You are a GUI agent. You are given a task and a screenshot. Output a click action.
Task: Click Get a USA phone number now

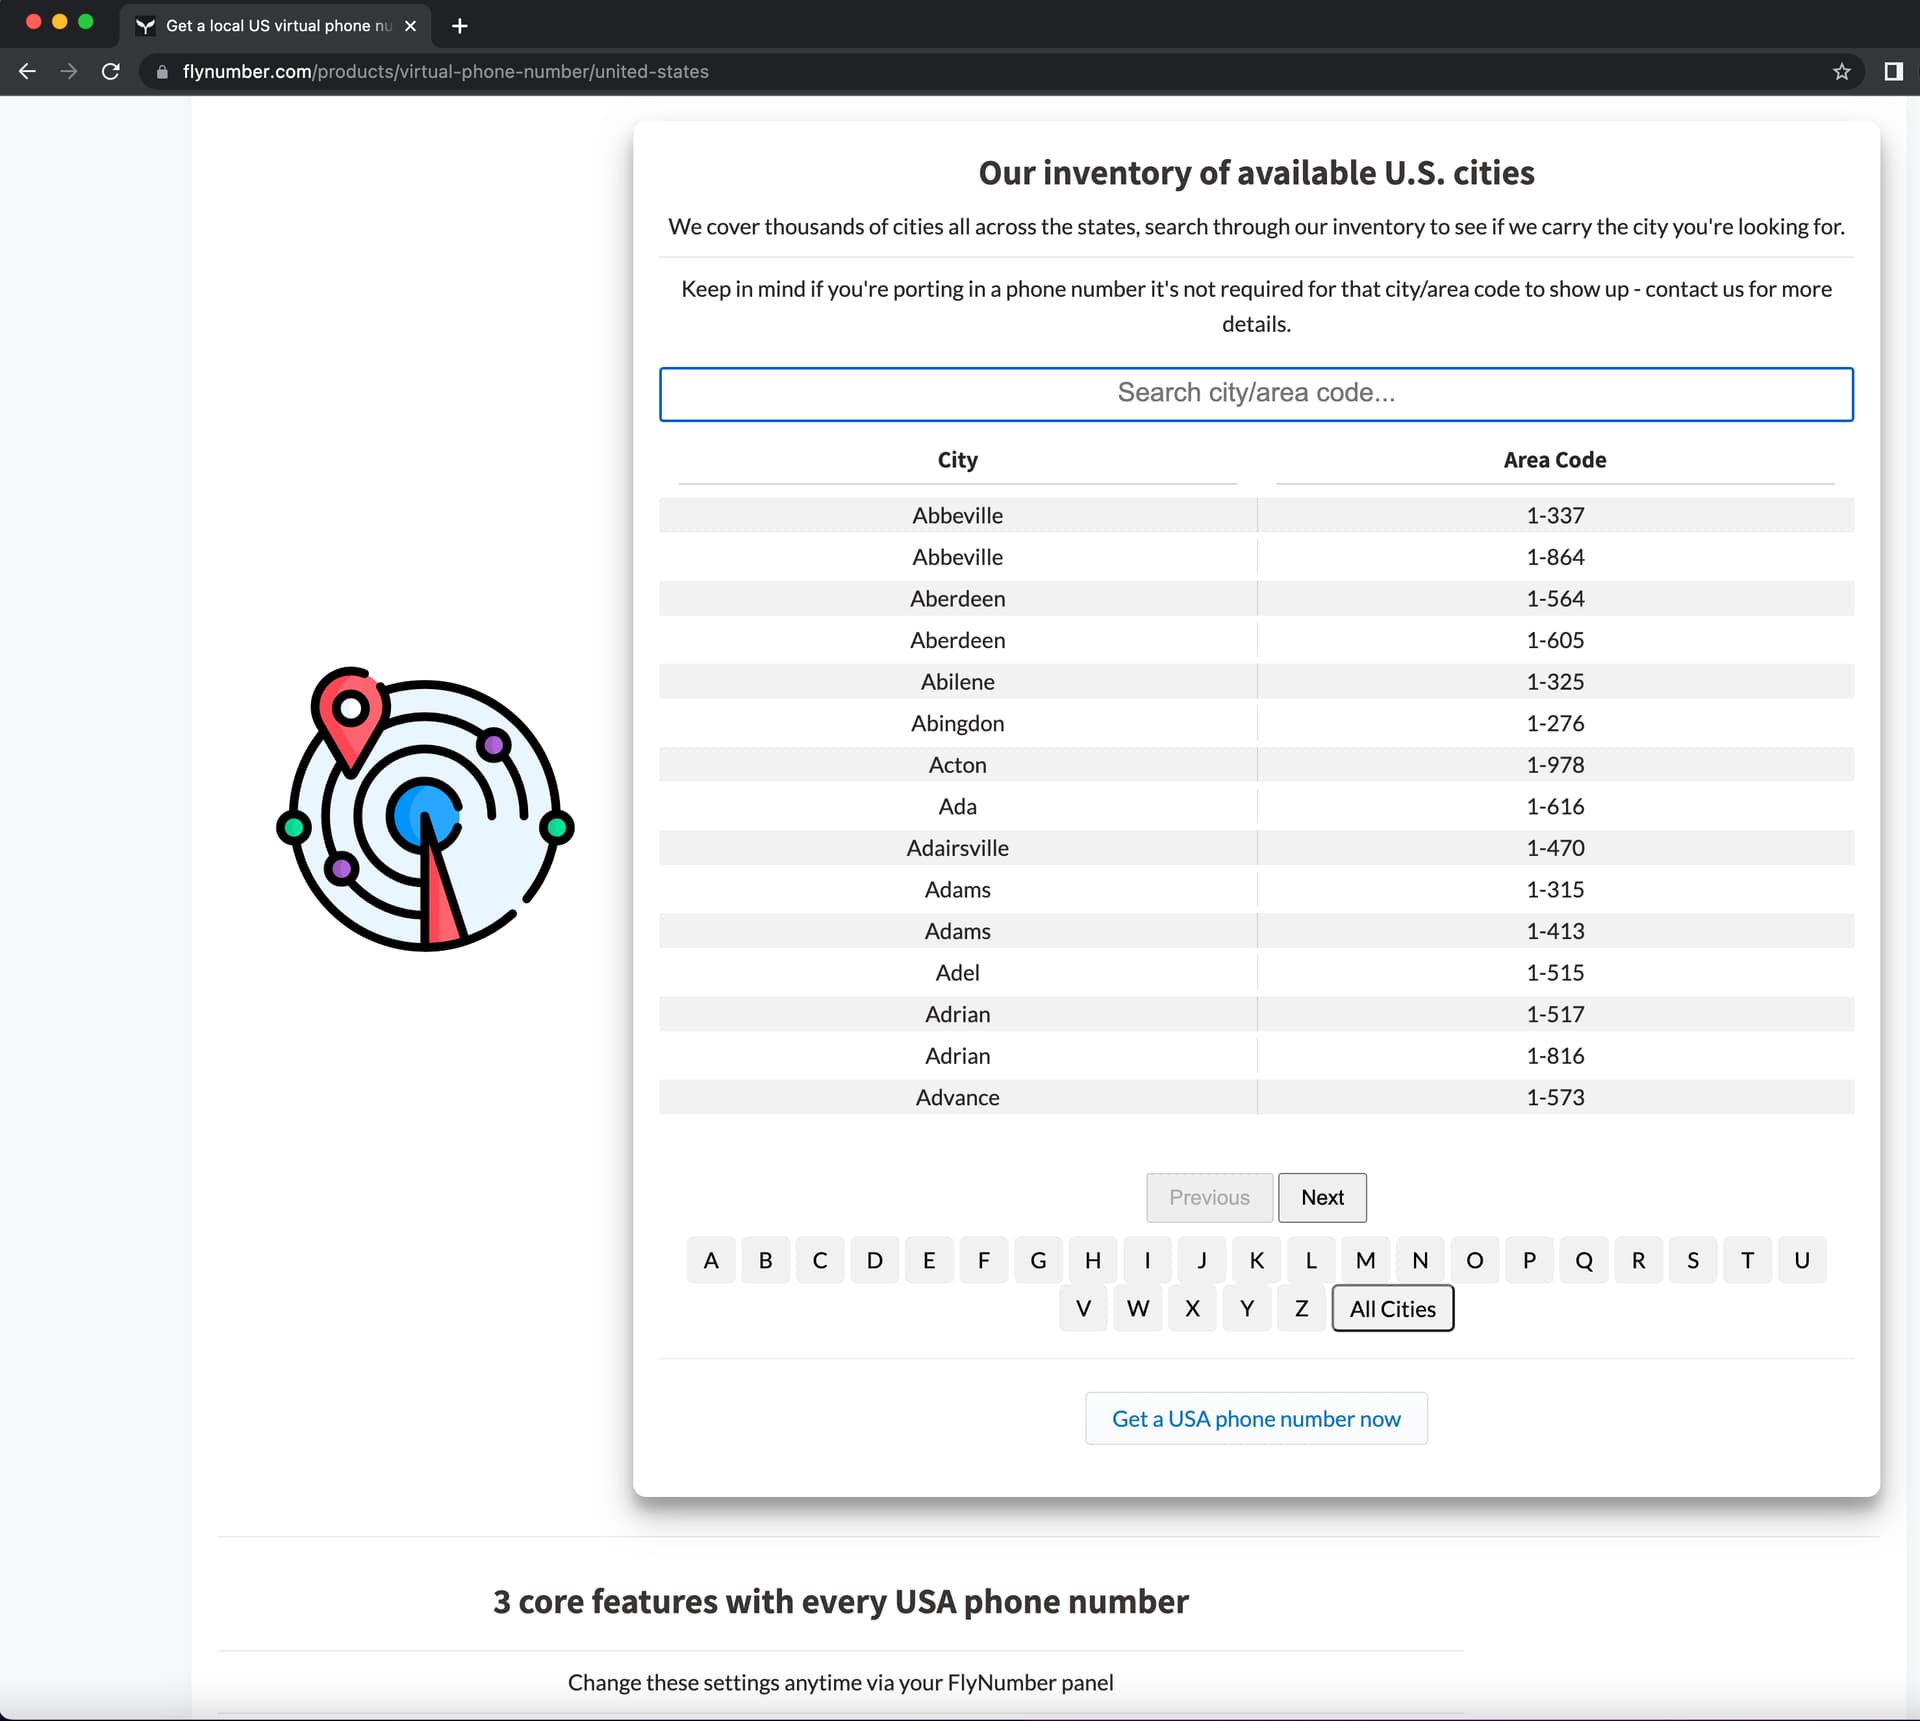click(1256, 1418)
